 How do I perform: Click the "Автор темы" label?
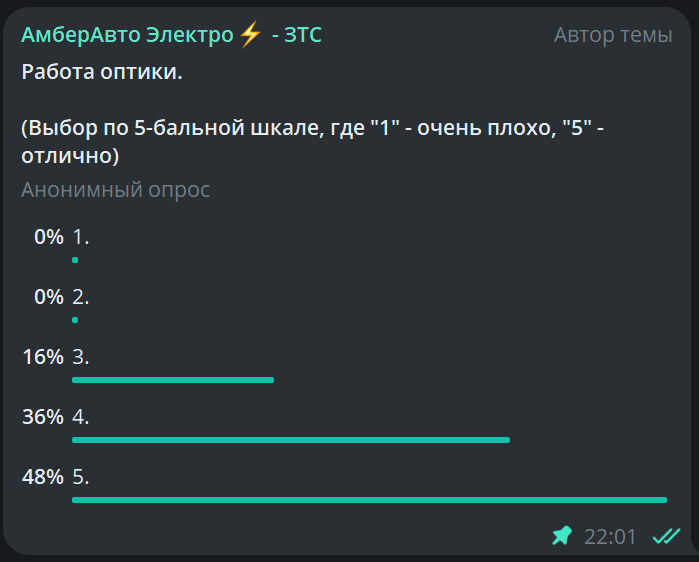[x=612, y=35]
